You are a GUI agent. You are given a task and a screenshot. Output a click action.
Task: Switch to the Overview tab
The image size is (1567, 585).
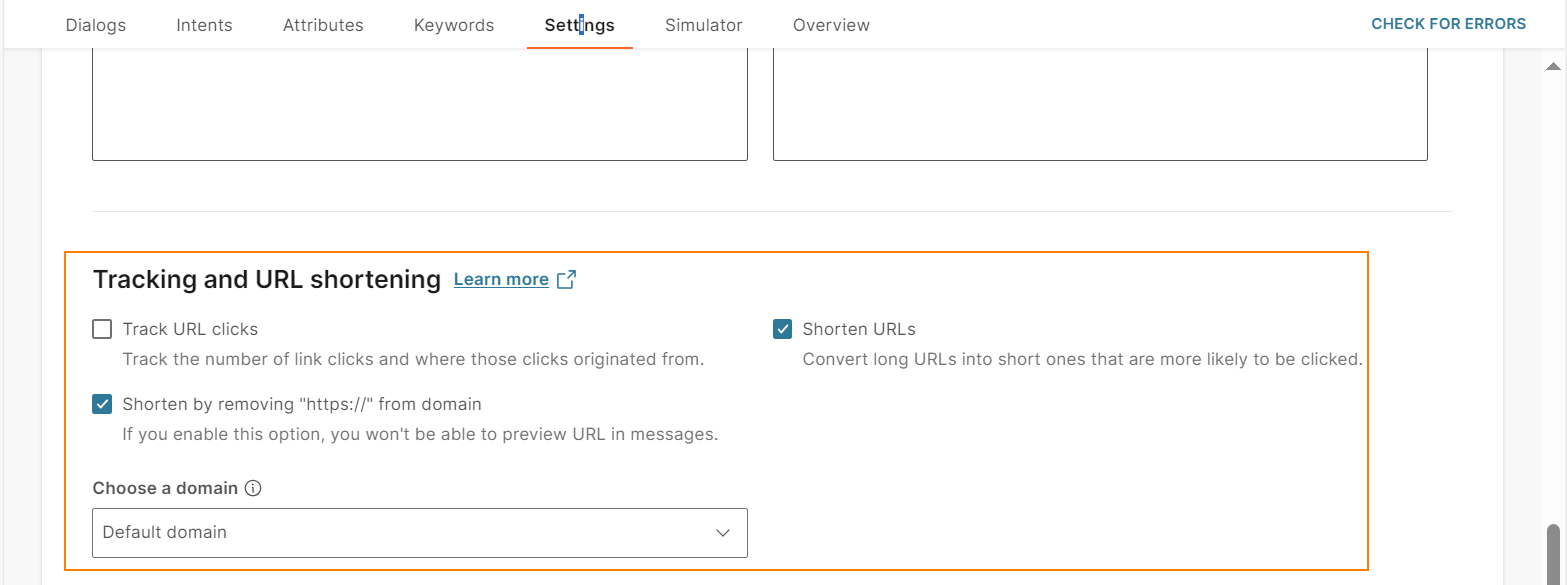click(x=831, y=25)
